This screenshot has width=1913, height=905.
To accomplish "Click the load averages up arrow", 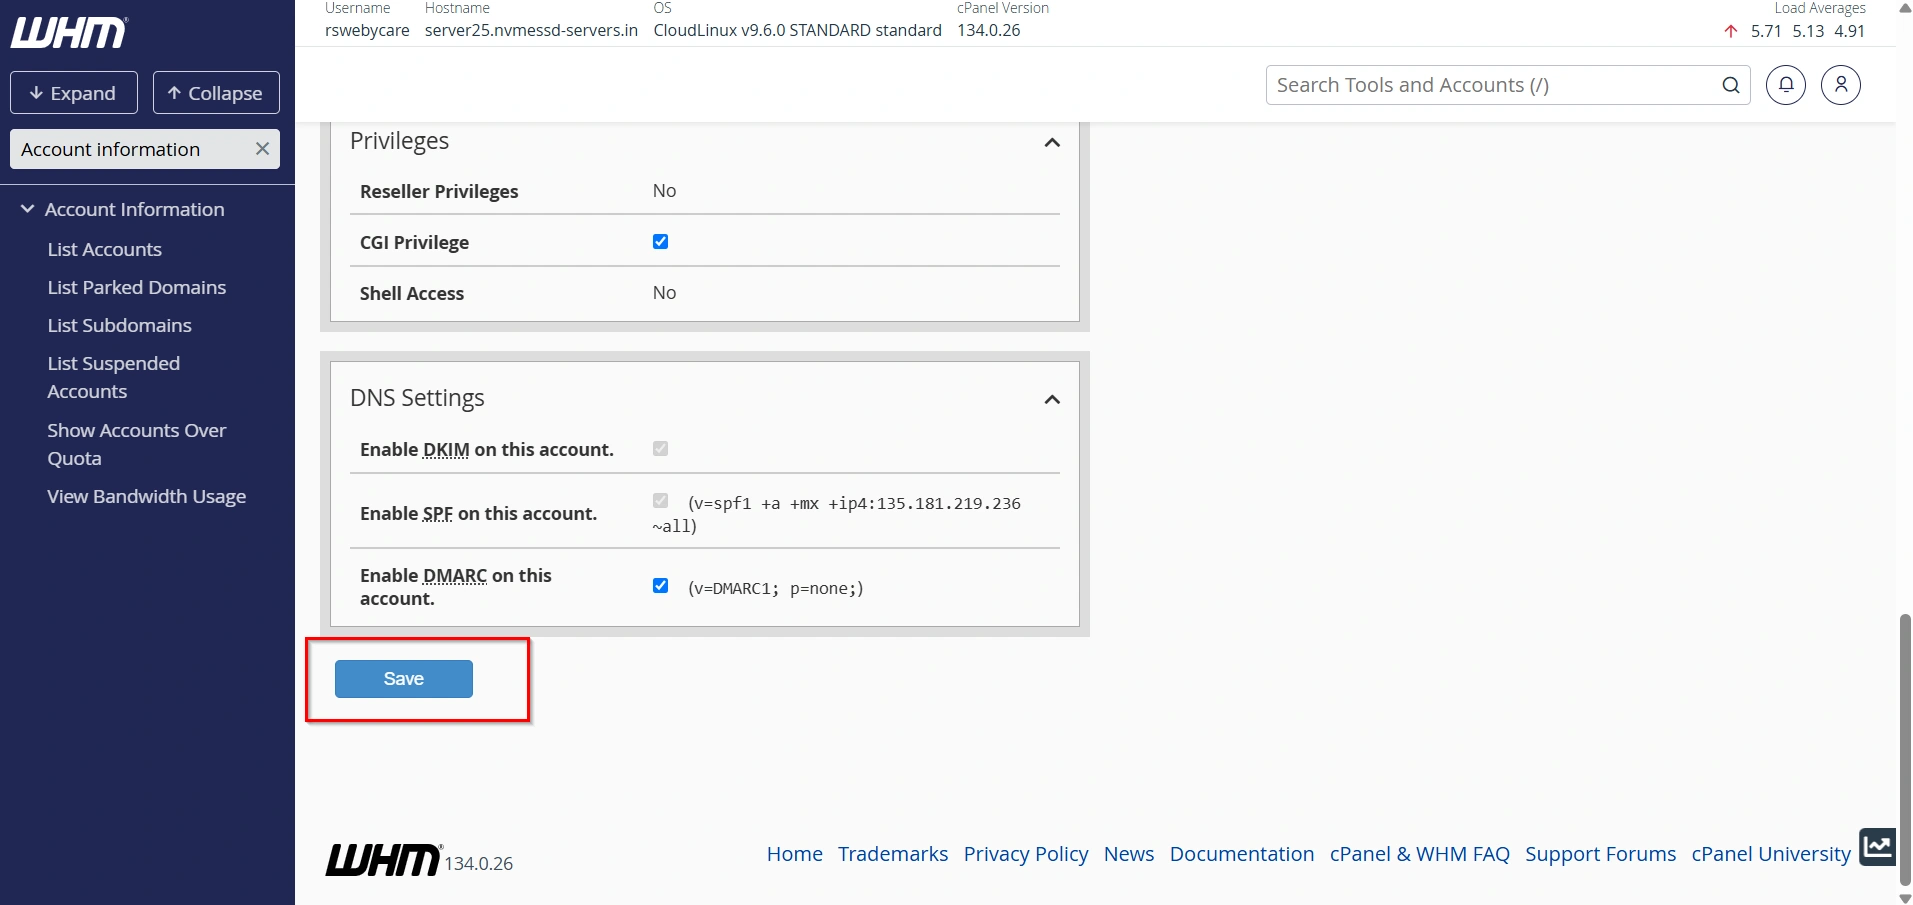I will pyautogui.click(x=1730, y=31).
